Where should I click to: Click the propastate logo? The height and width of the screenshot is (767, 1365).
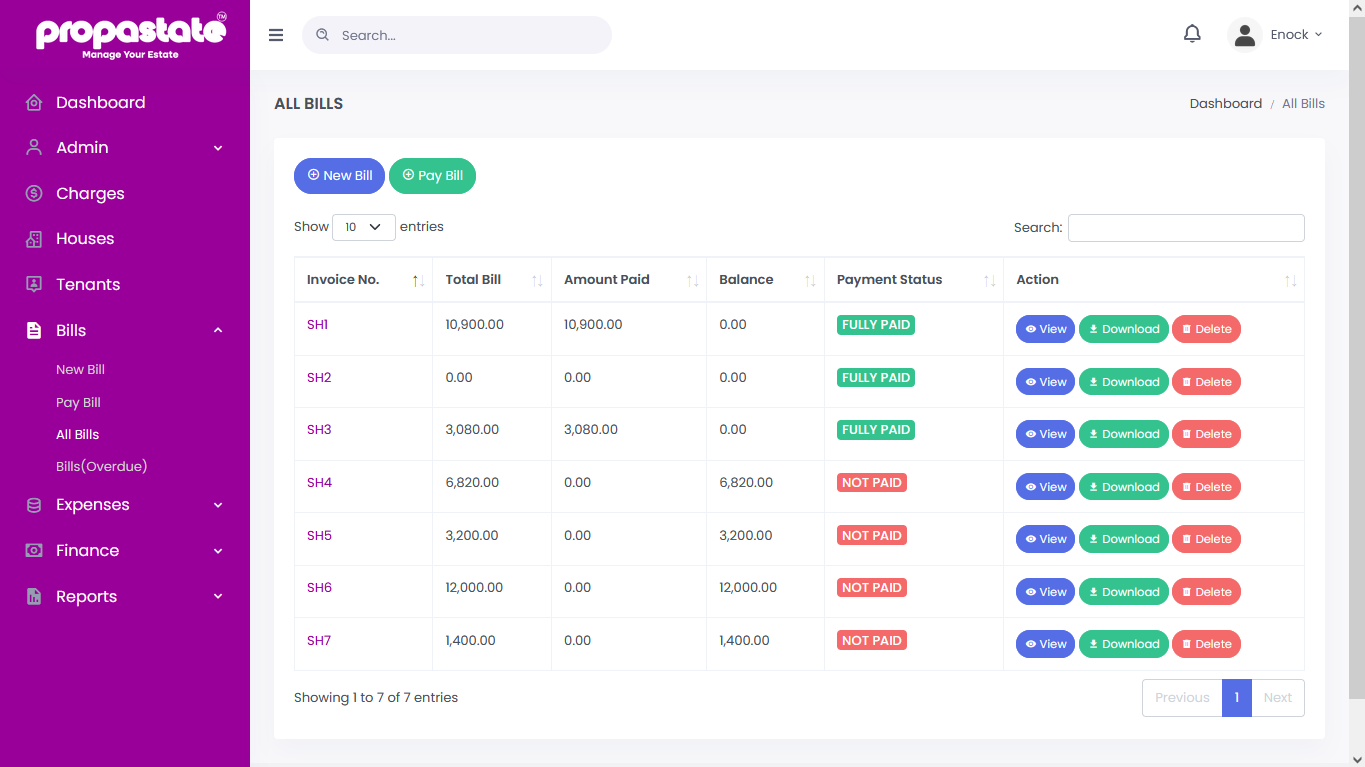(131, 35)
